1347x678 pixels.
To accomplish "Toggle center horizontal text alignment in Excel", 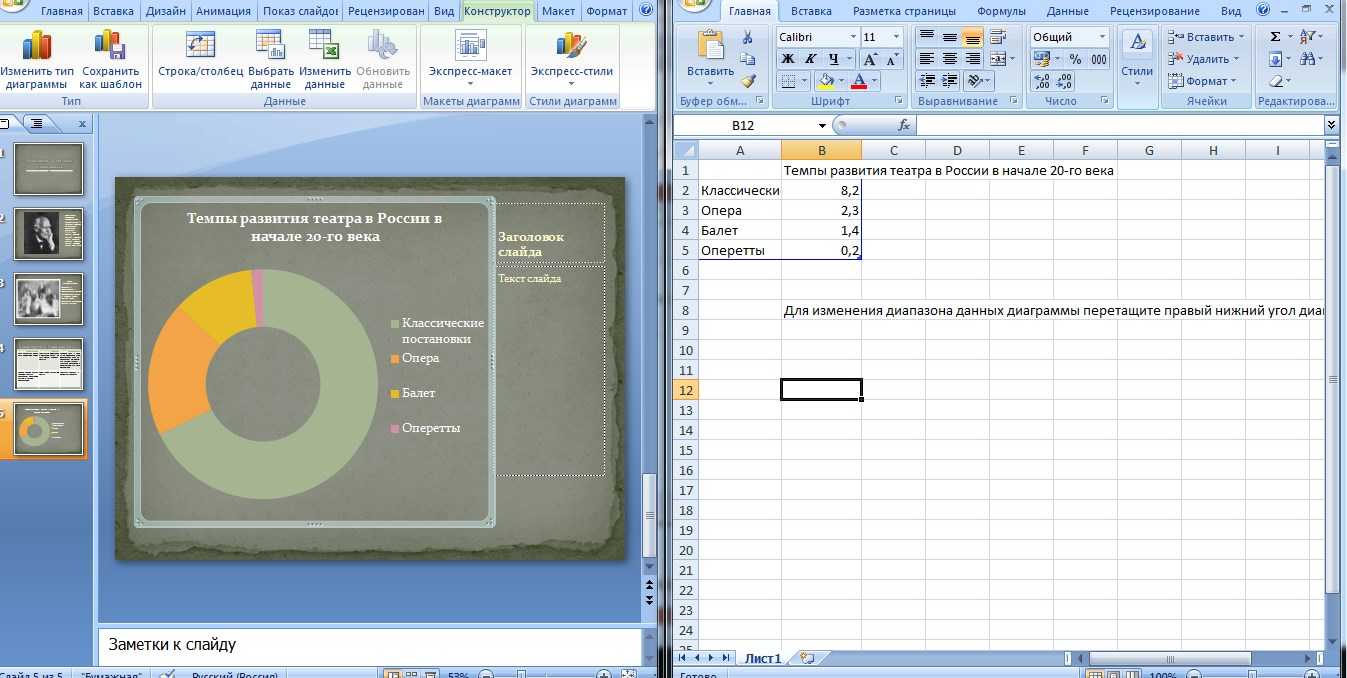I will point(949,59).
